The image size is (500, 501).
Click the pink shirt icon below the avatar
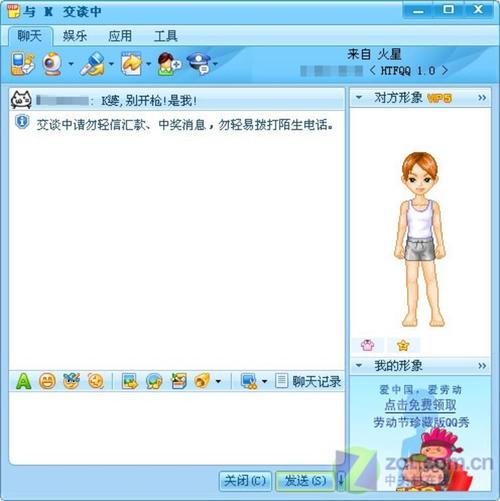tap(367, 345)
